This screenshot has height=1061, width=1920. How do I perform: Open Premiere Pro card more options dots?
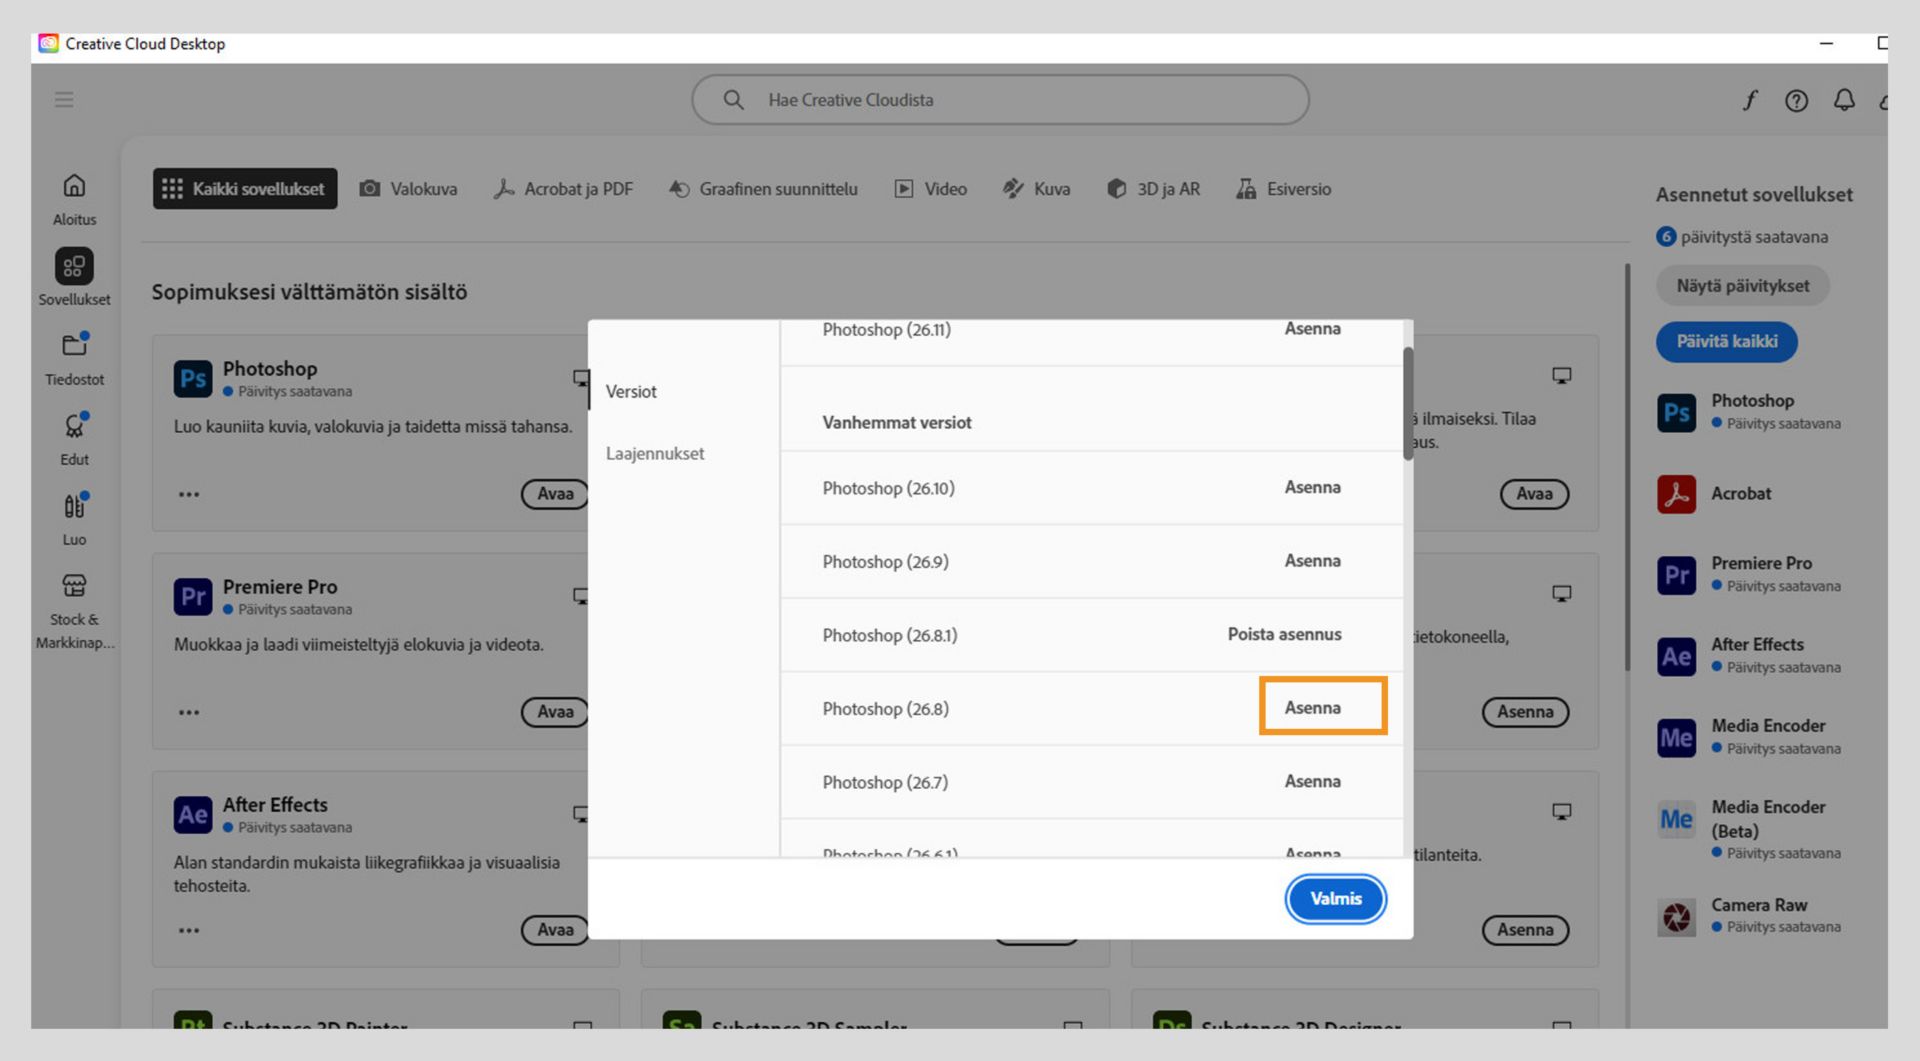(189, 712)
